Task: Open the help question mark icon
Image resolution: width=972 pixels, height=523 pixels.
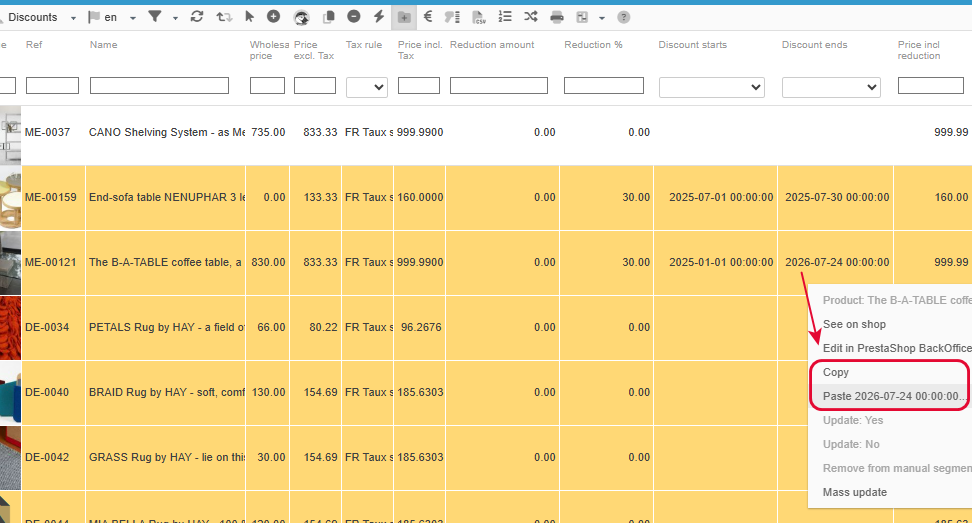Action: pyautogui.click(x=624, y=17)
